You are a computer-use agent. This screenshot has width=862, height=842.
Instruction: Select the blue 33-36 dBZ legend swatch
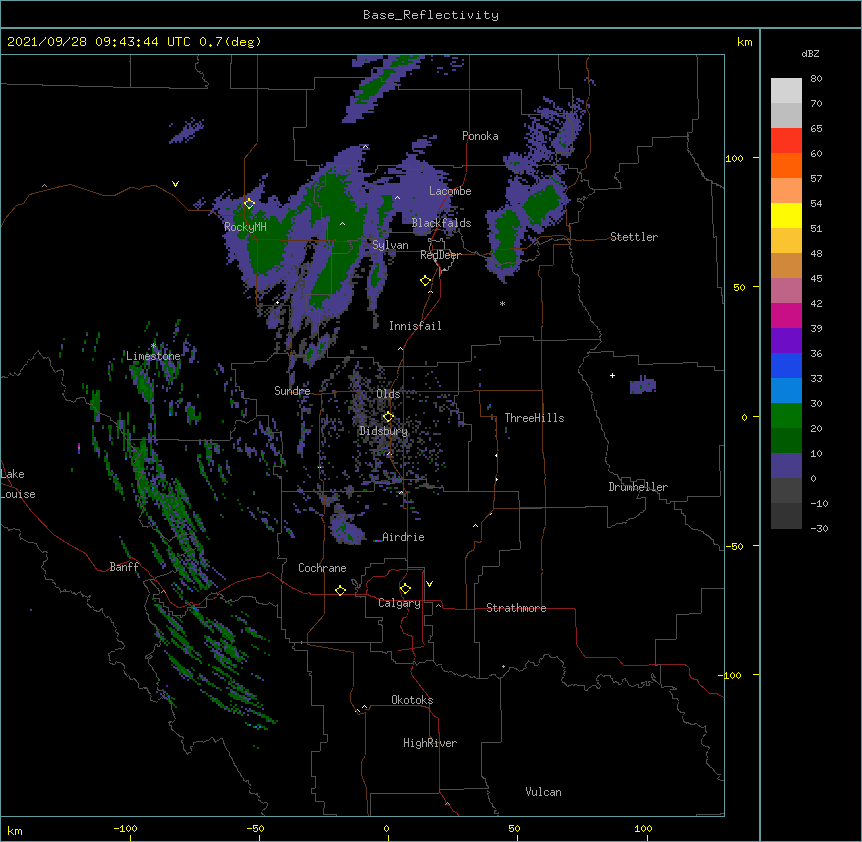(786, 365)
